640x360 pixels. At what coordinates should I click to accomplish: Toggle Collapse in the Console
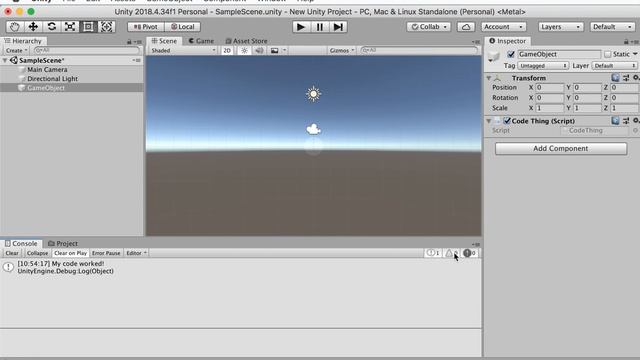pos(37,253)
